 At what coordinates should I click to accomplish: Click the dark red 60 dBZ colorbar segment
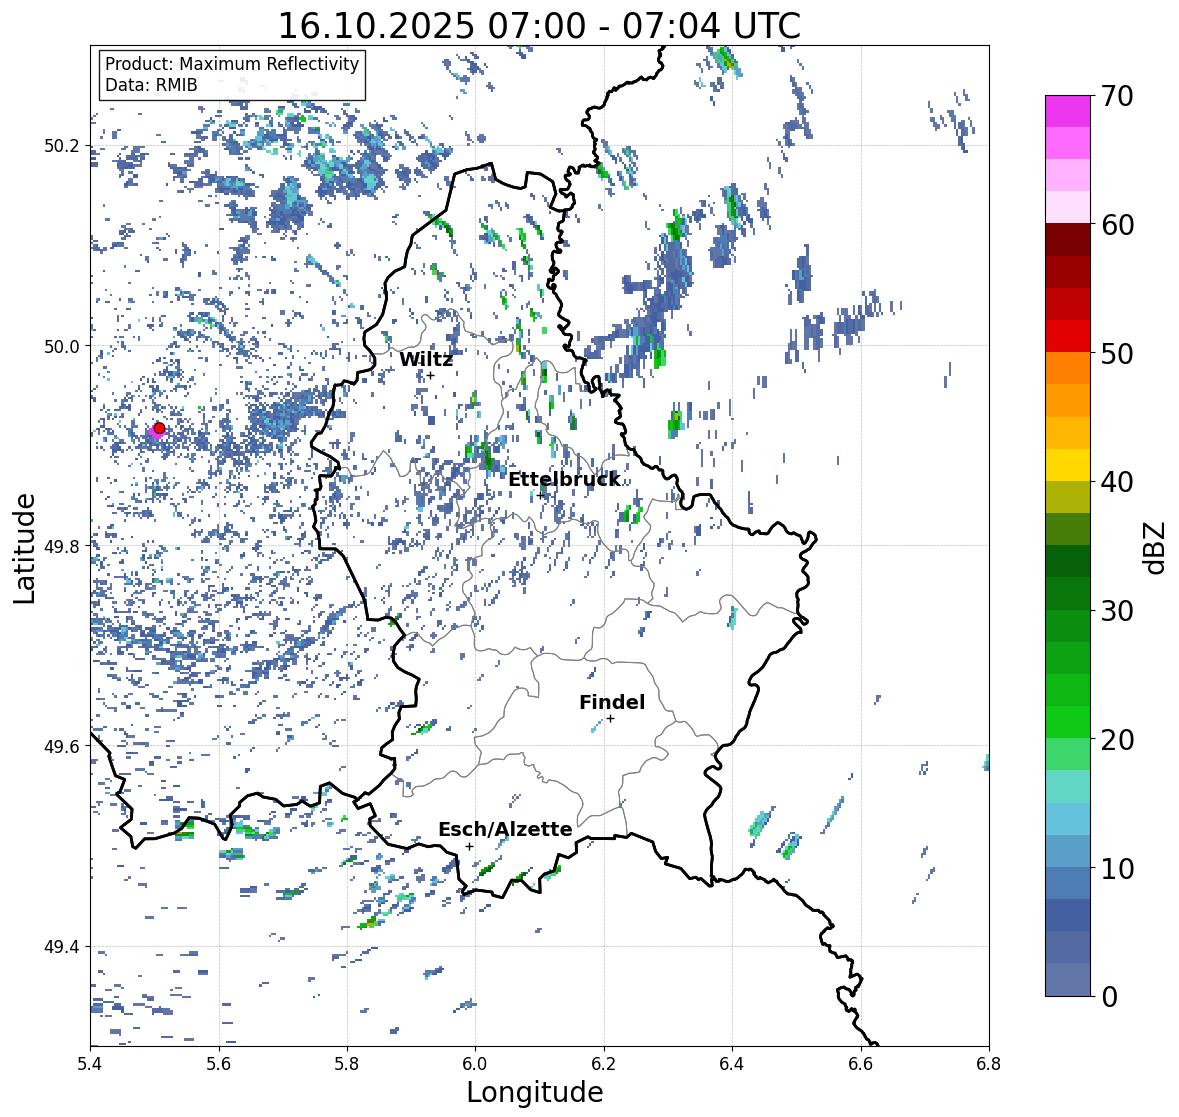(x=1068, y=240)
